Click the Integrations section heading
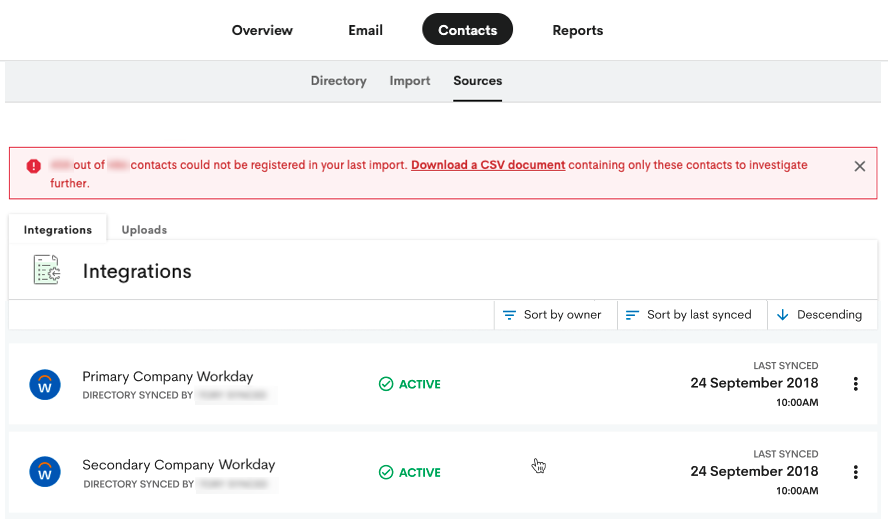888x519 pixels. coord(137,271)
